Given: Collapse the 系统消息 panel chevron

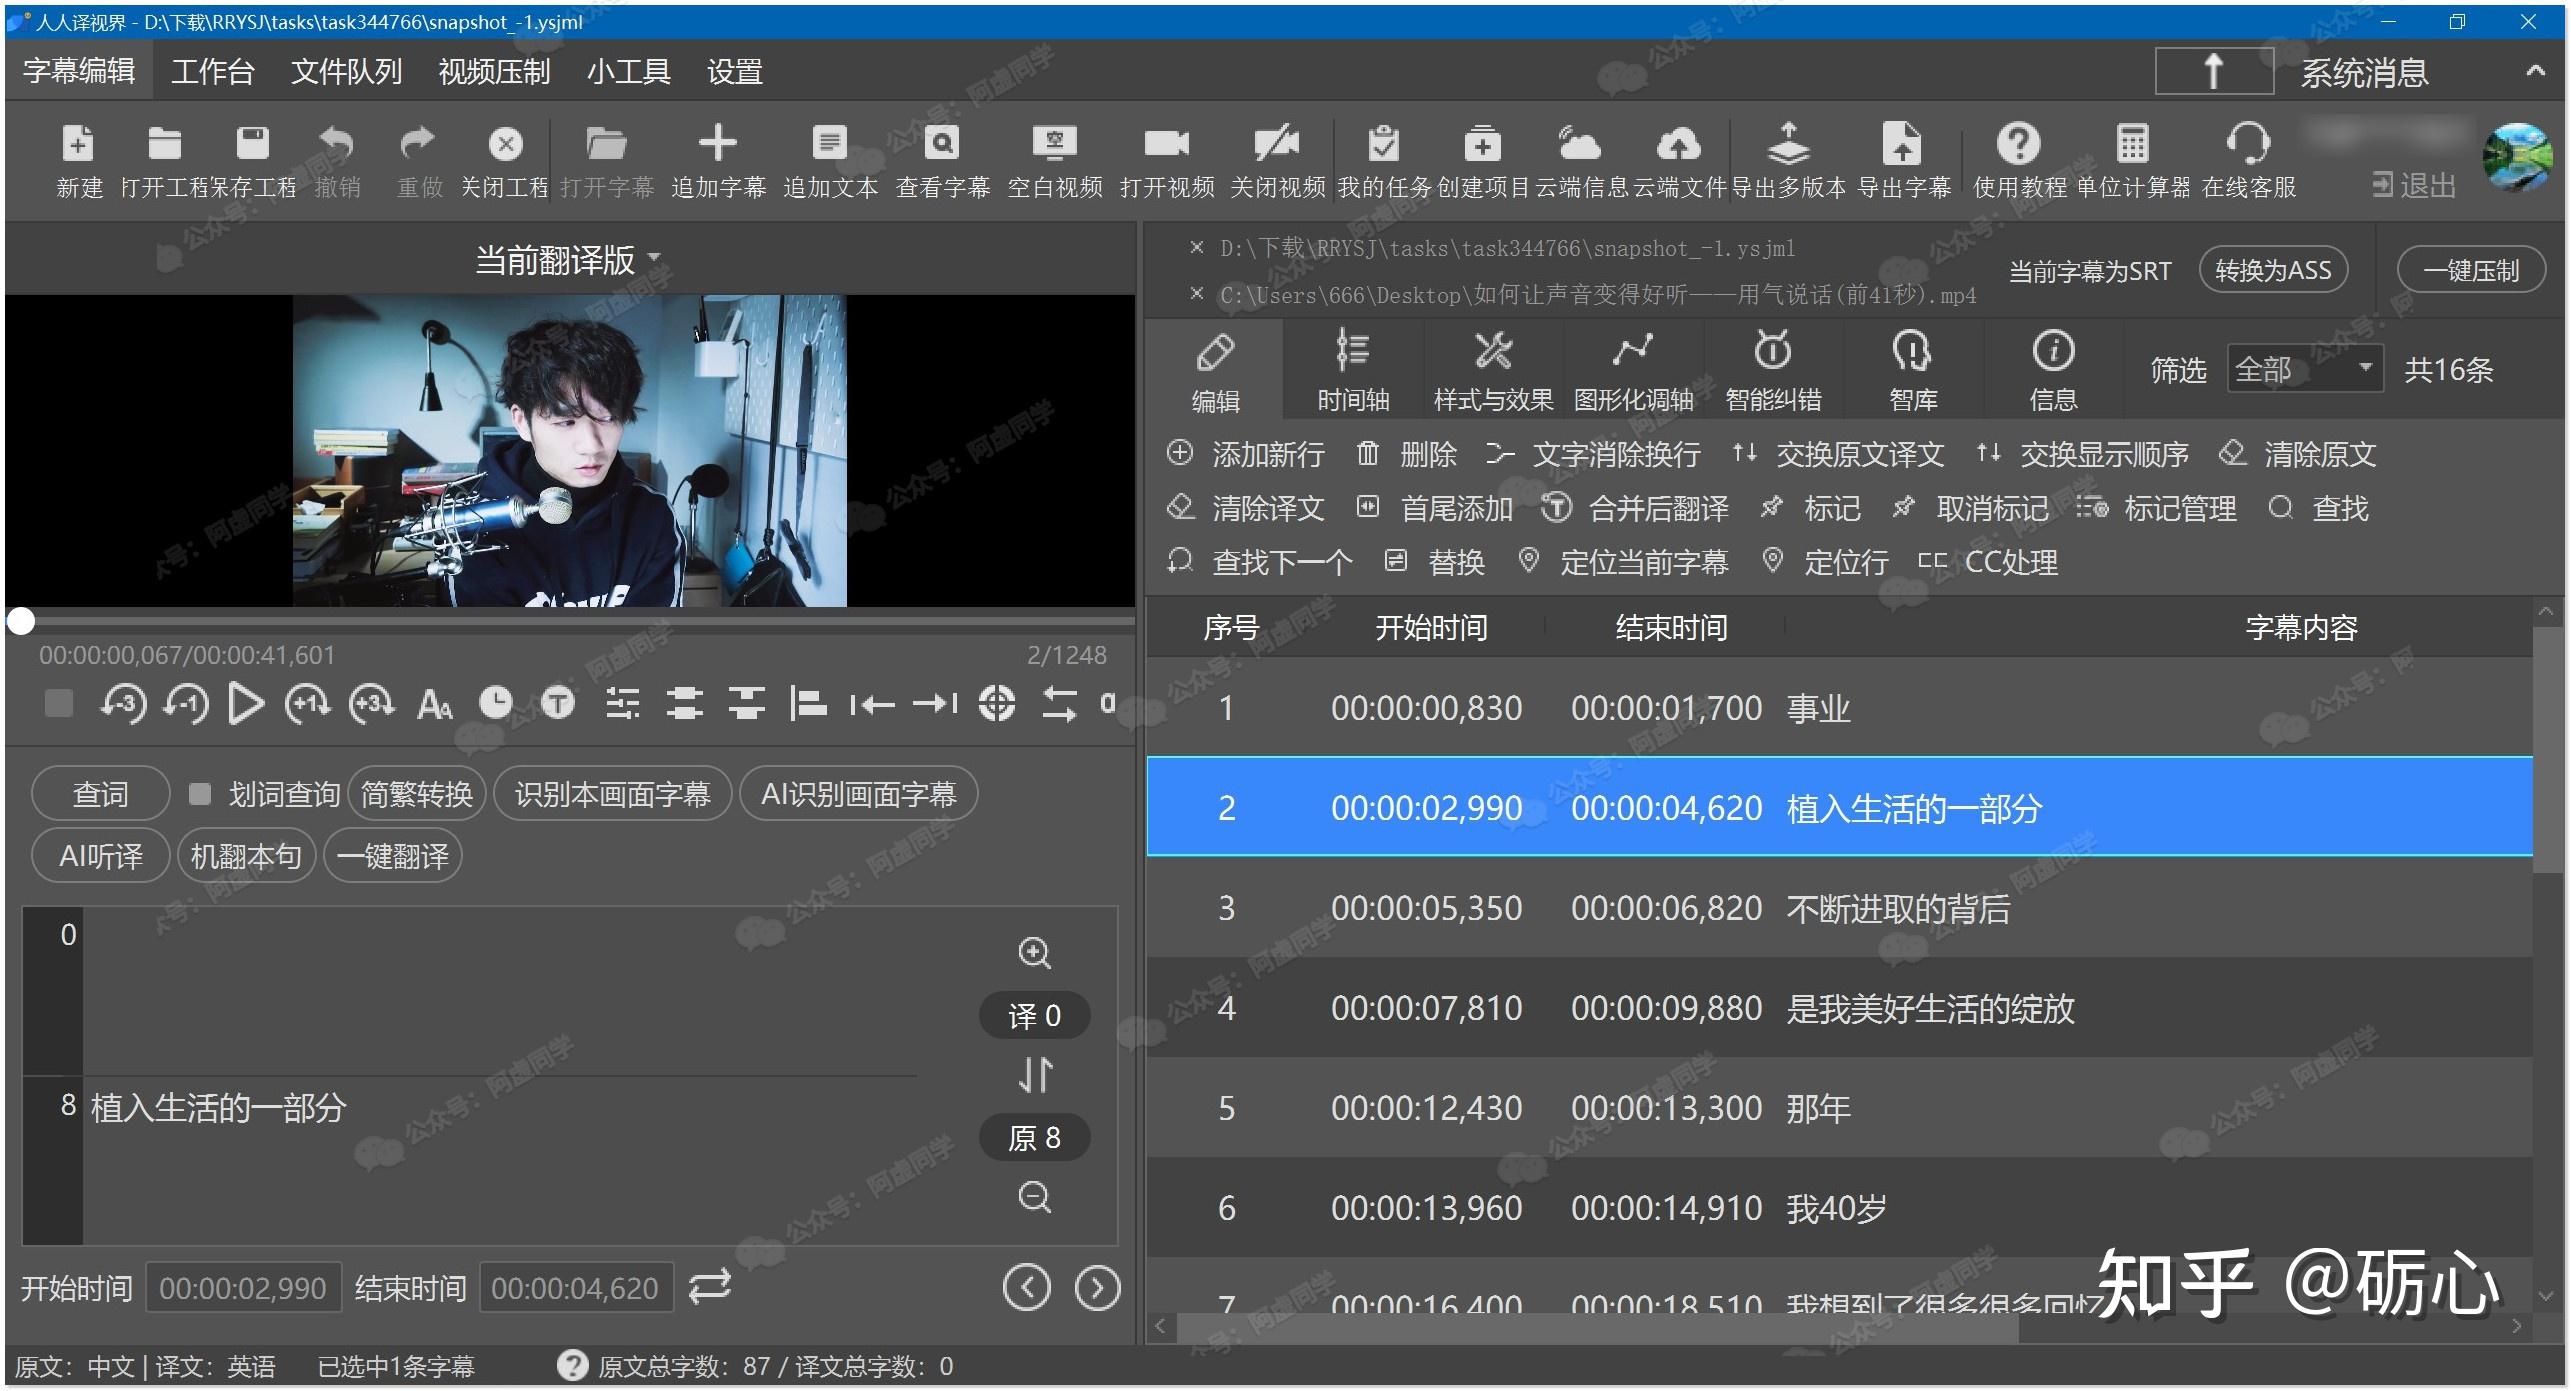Looking at the screenshot, I should (2535, 72).
